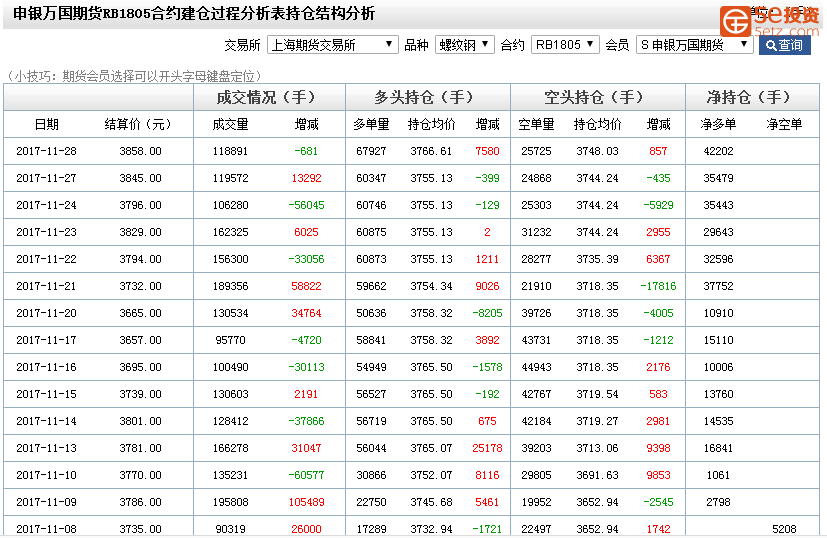Viewport: 827px width, 538px height.
Task: Click net long value 16841
Action: click(718, 448)
